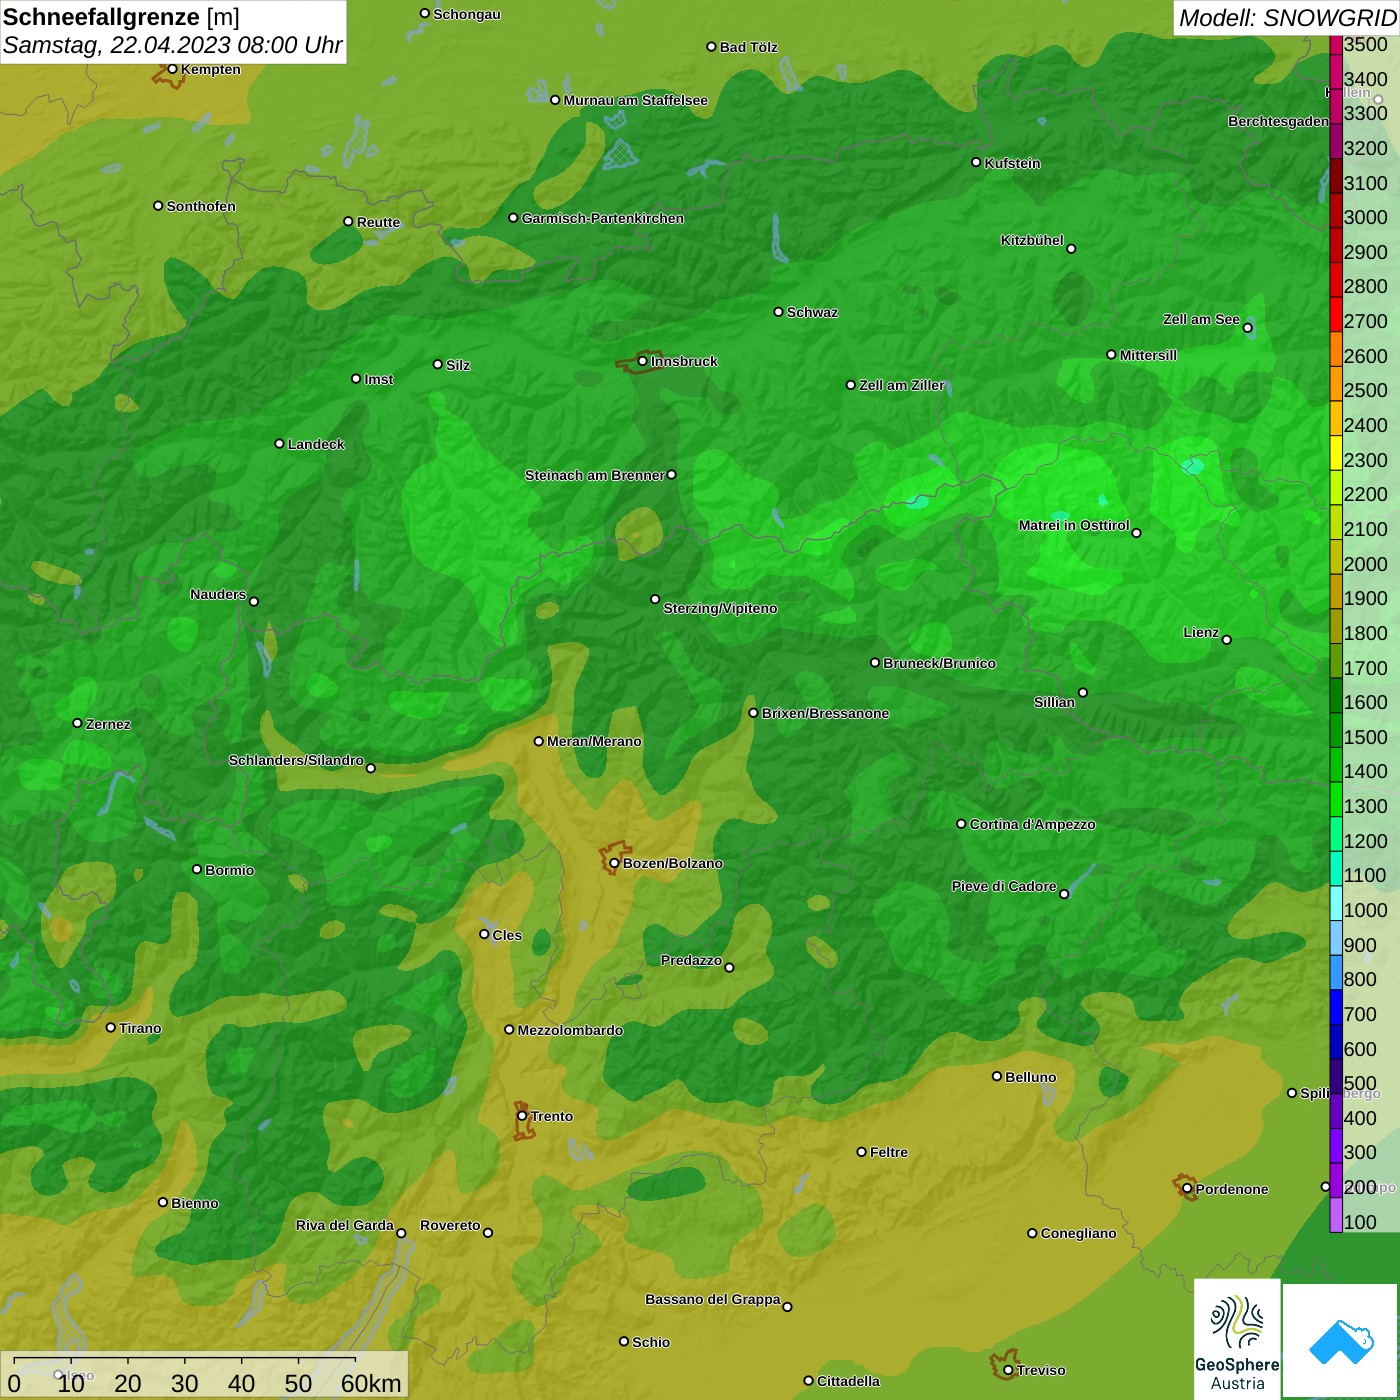Image resolution: width=1400 pixels, height=1400 pixels.
Task: Click the Schio label
Action: pos(651,1342)
